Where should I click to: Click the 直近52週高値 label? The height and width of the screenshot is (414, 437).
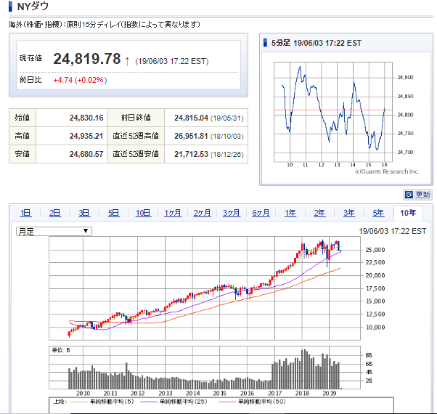point(135,136)
